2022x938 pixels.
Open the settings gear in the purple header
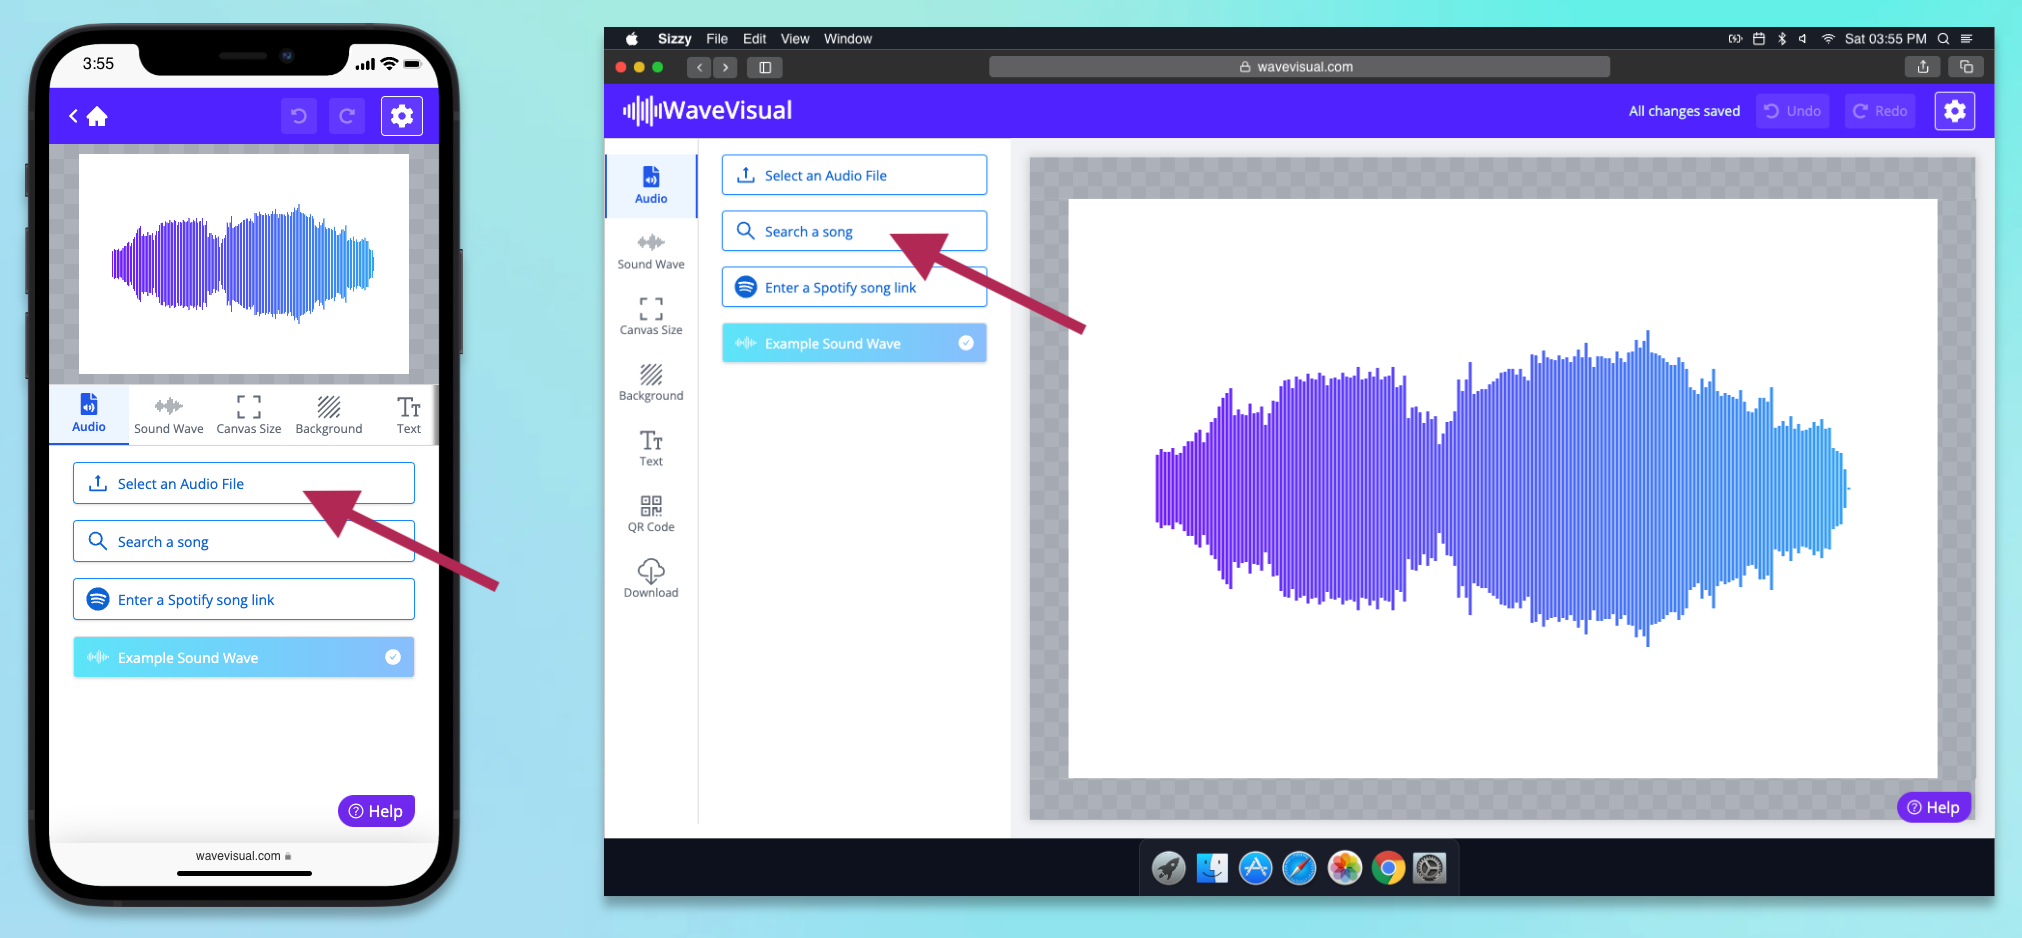pos(1954,111)
